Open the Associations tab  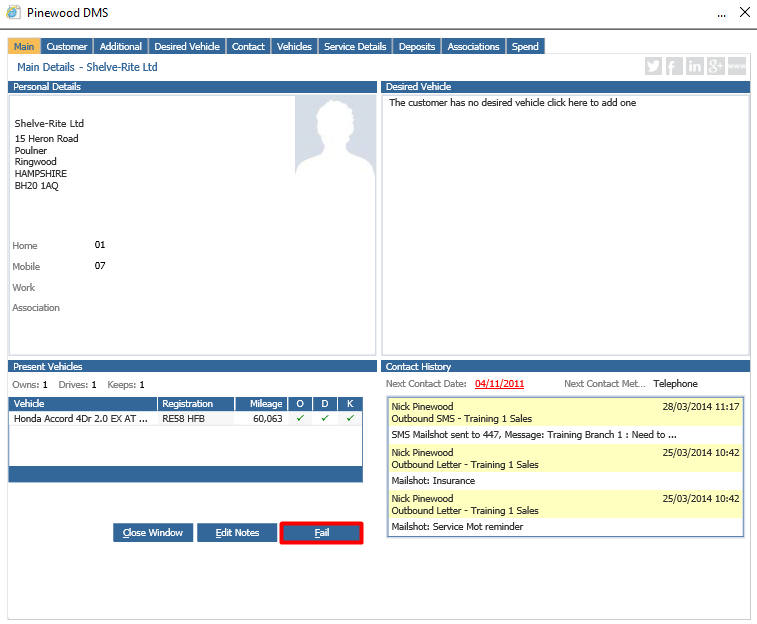coord(473,46)
